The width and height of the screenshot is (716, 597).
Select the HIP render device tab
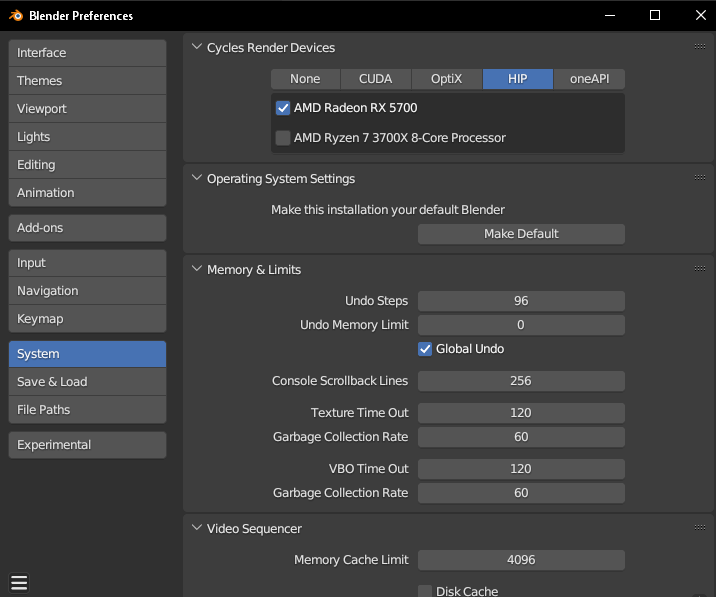(x=518, y=79)
